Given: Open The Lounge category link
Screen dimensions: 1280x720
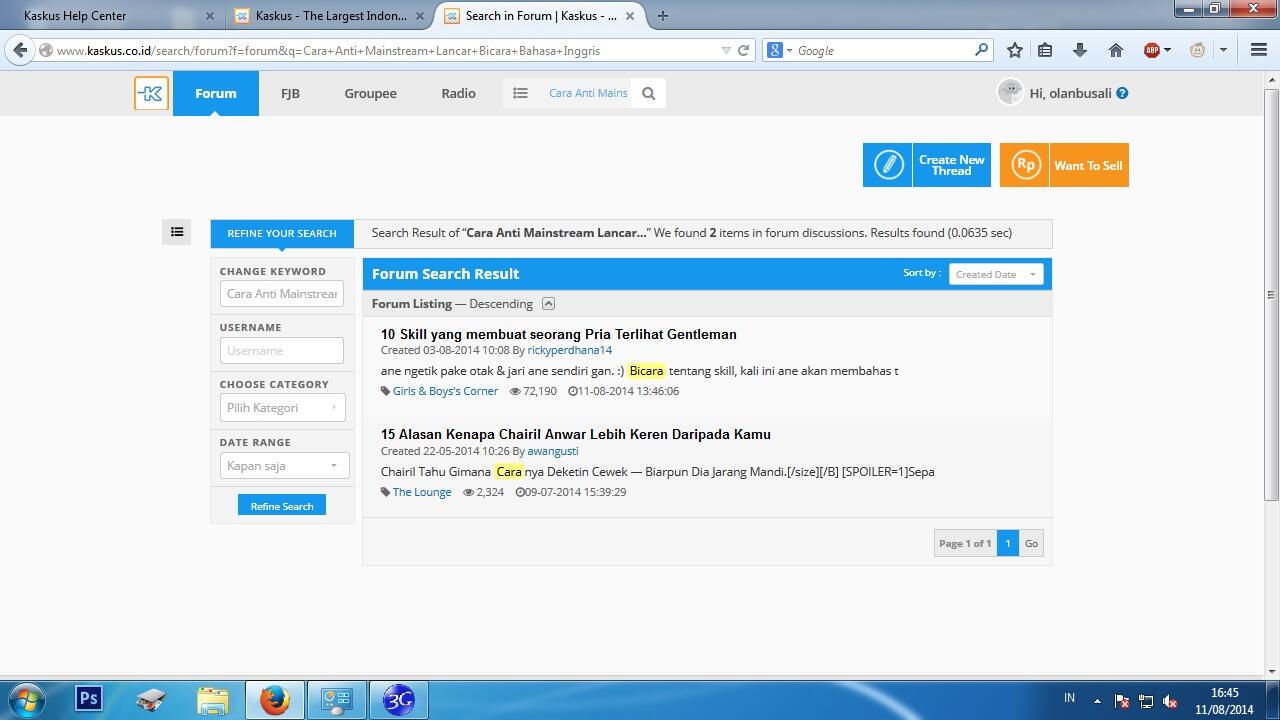Looking at the screenshot, I should (x=422, y=492).
